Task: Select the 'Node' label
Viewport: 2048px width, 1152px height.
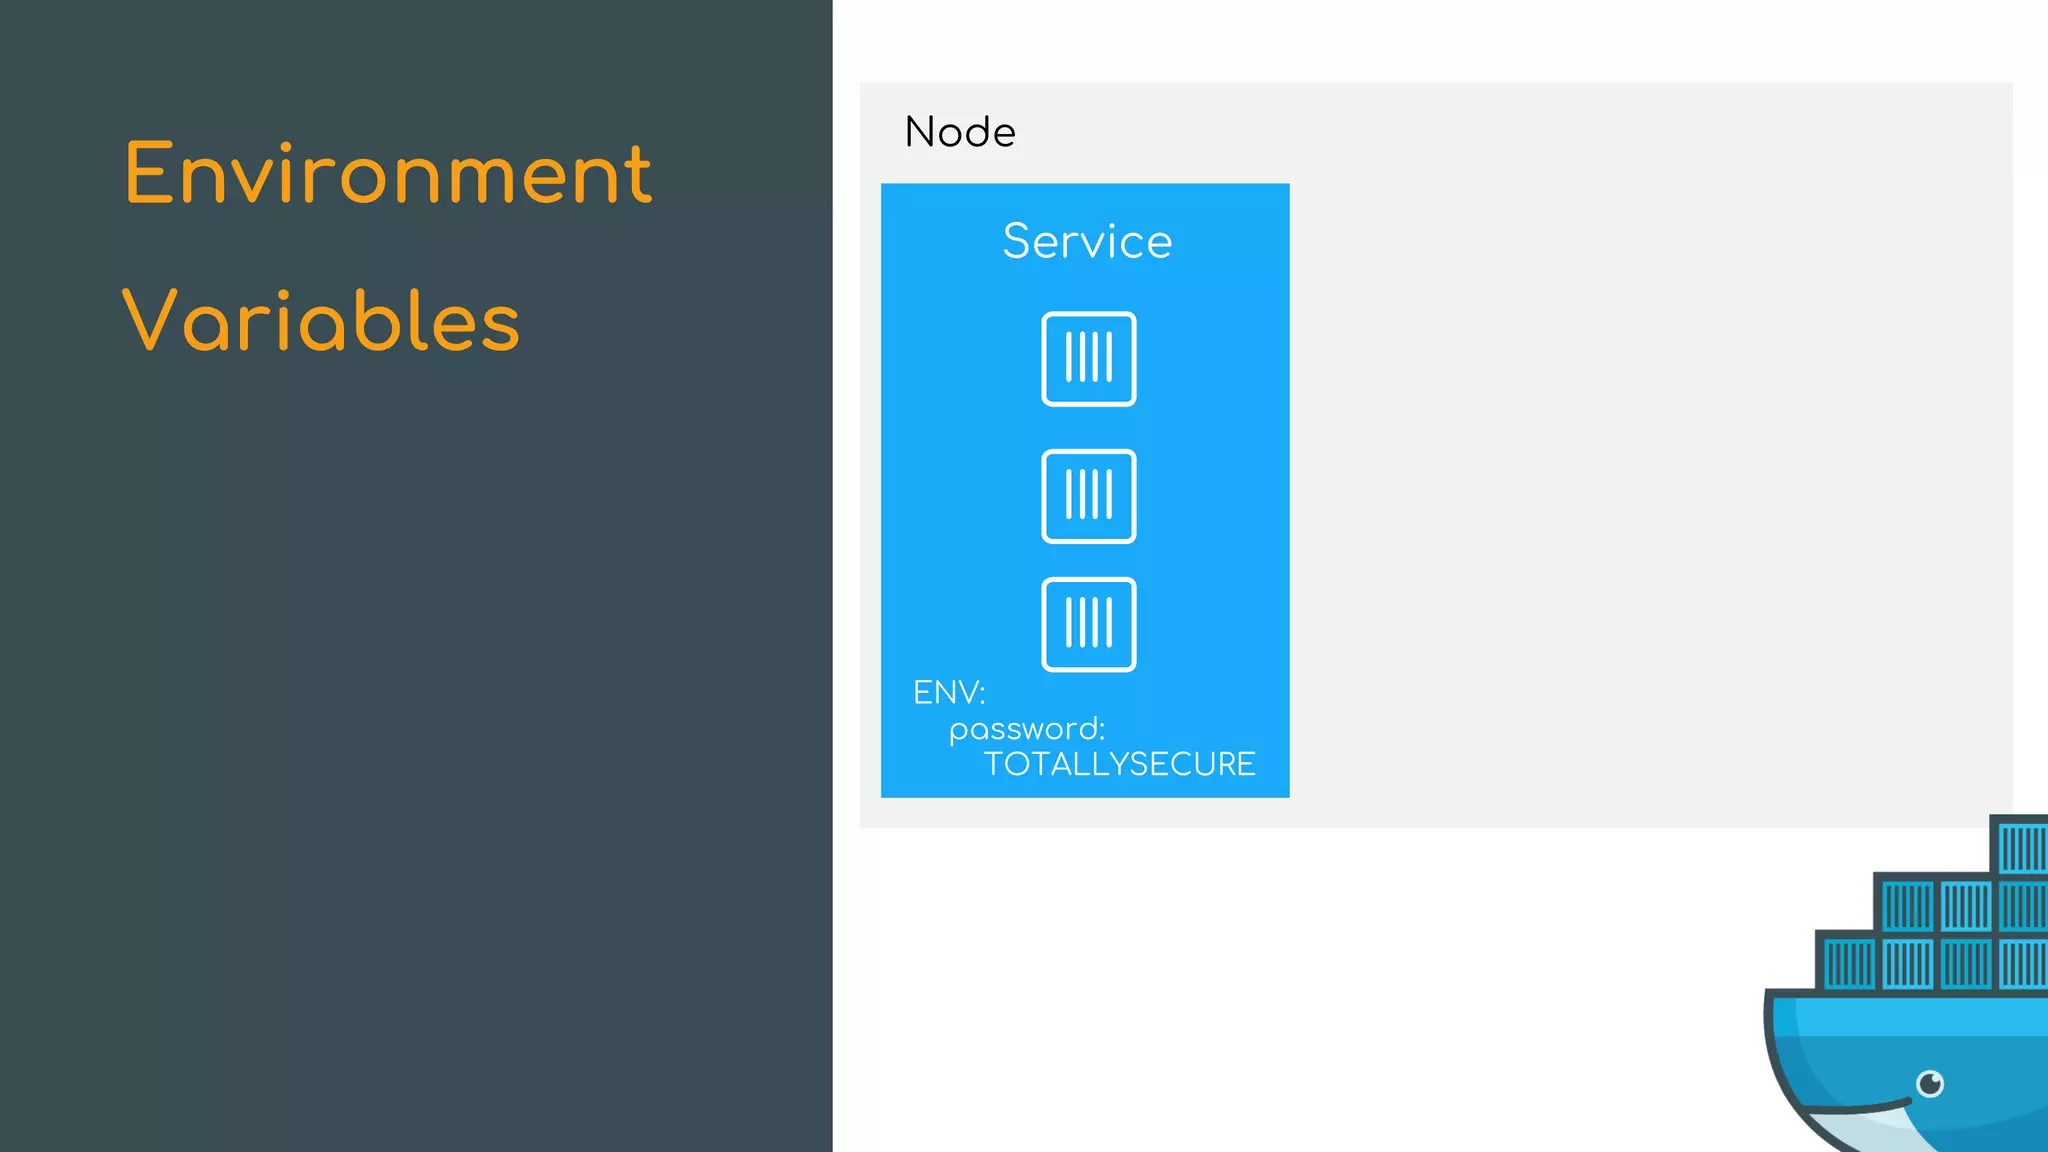Action: (960, 132)
